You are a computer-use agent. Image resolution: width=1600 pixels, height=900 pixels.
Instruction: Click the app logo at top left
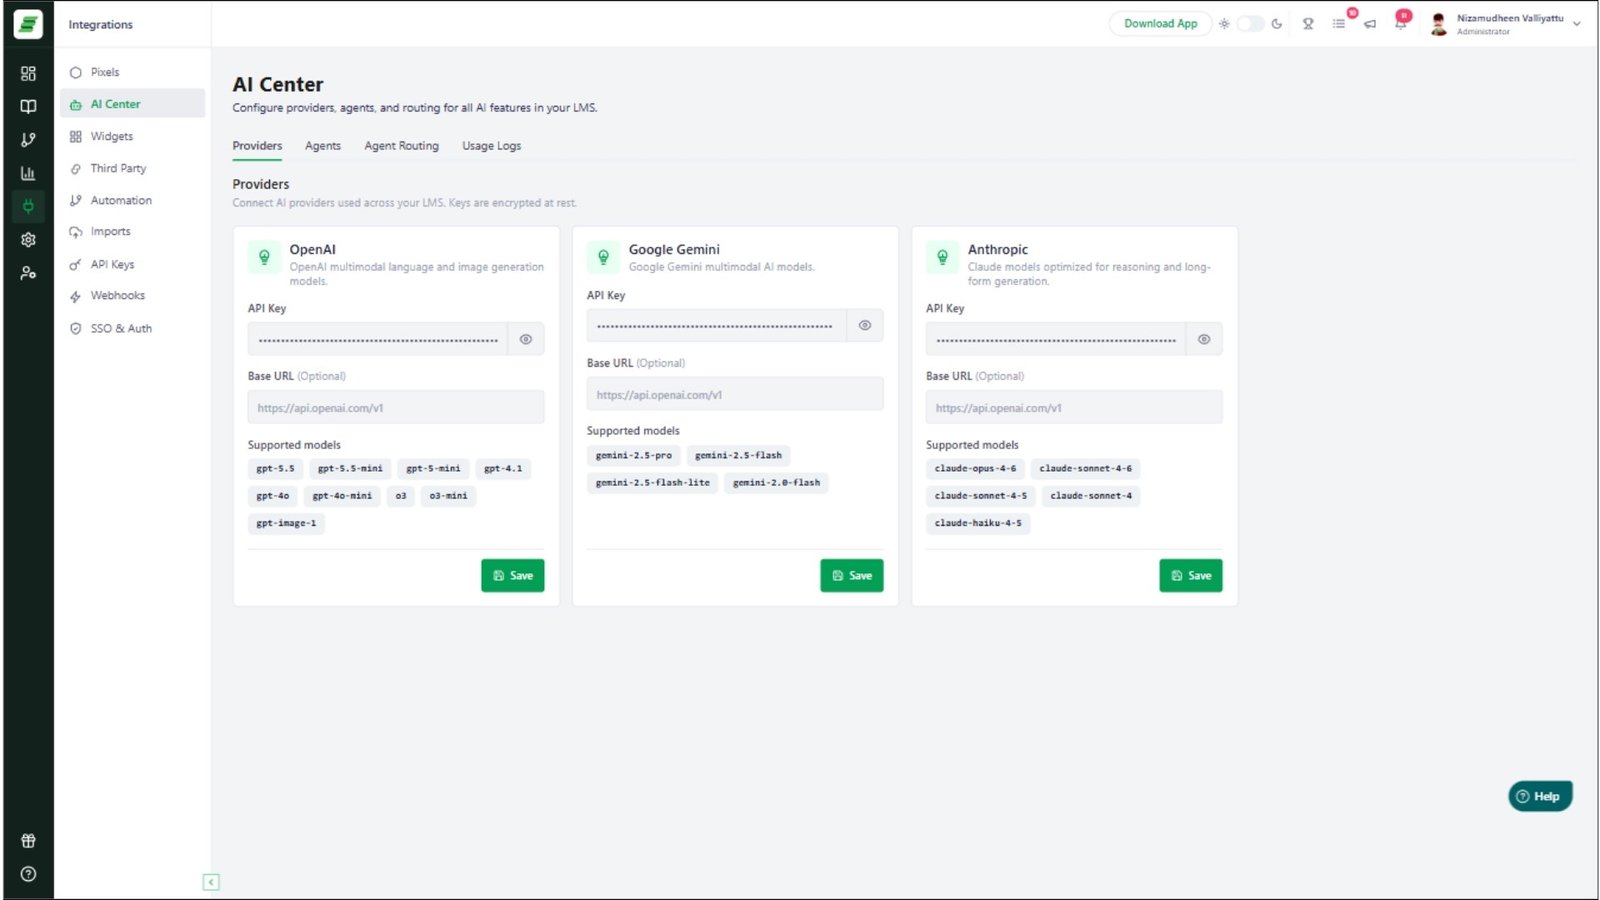[x=28, y=24]
